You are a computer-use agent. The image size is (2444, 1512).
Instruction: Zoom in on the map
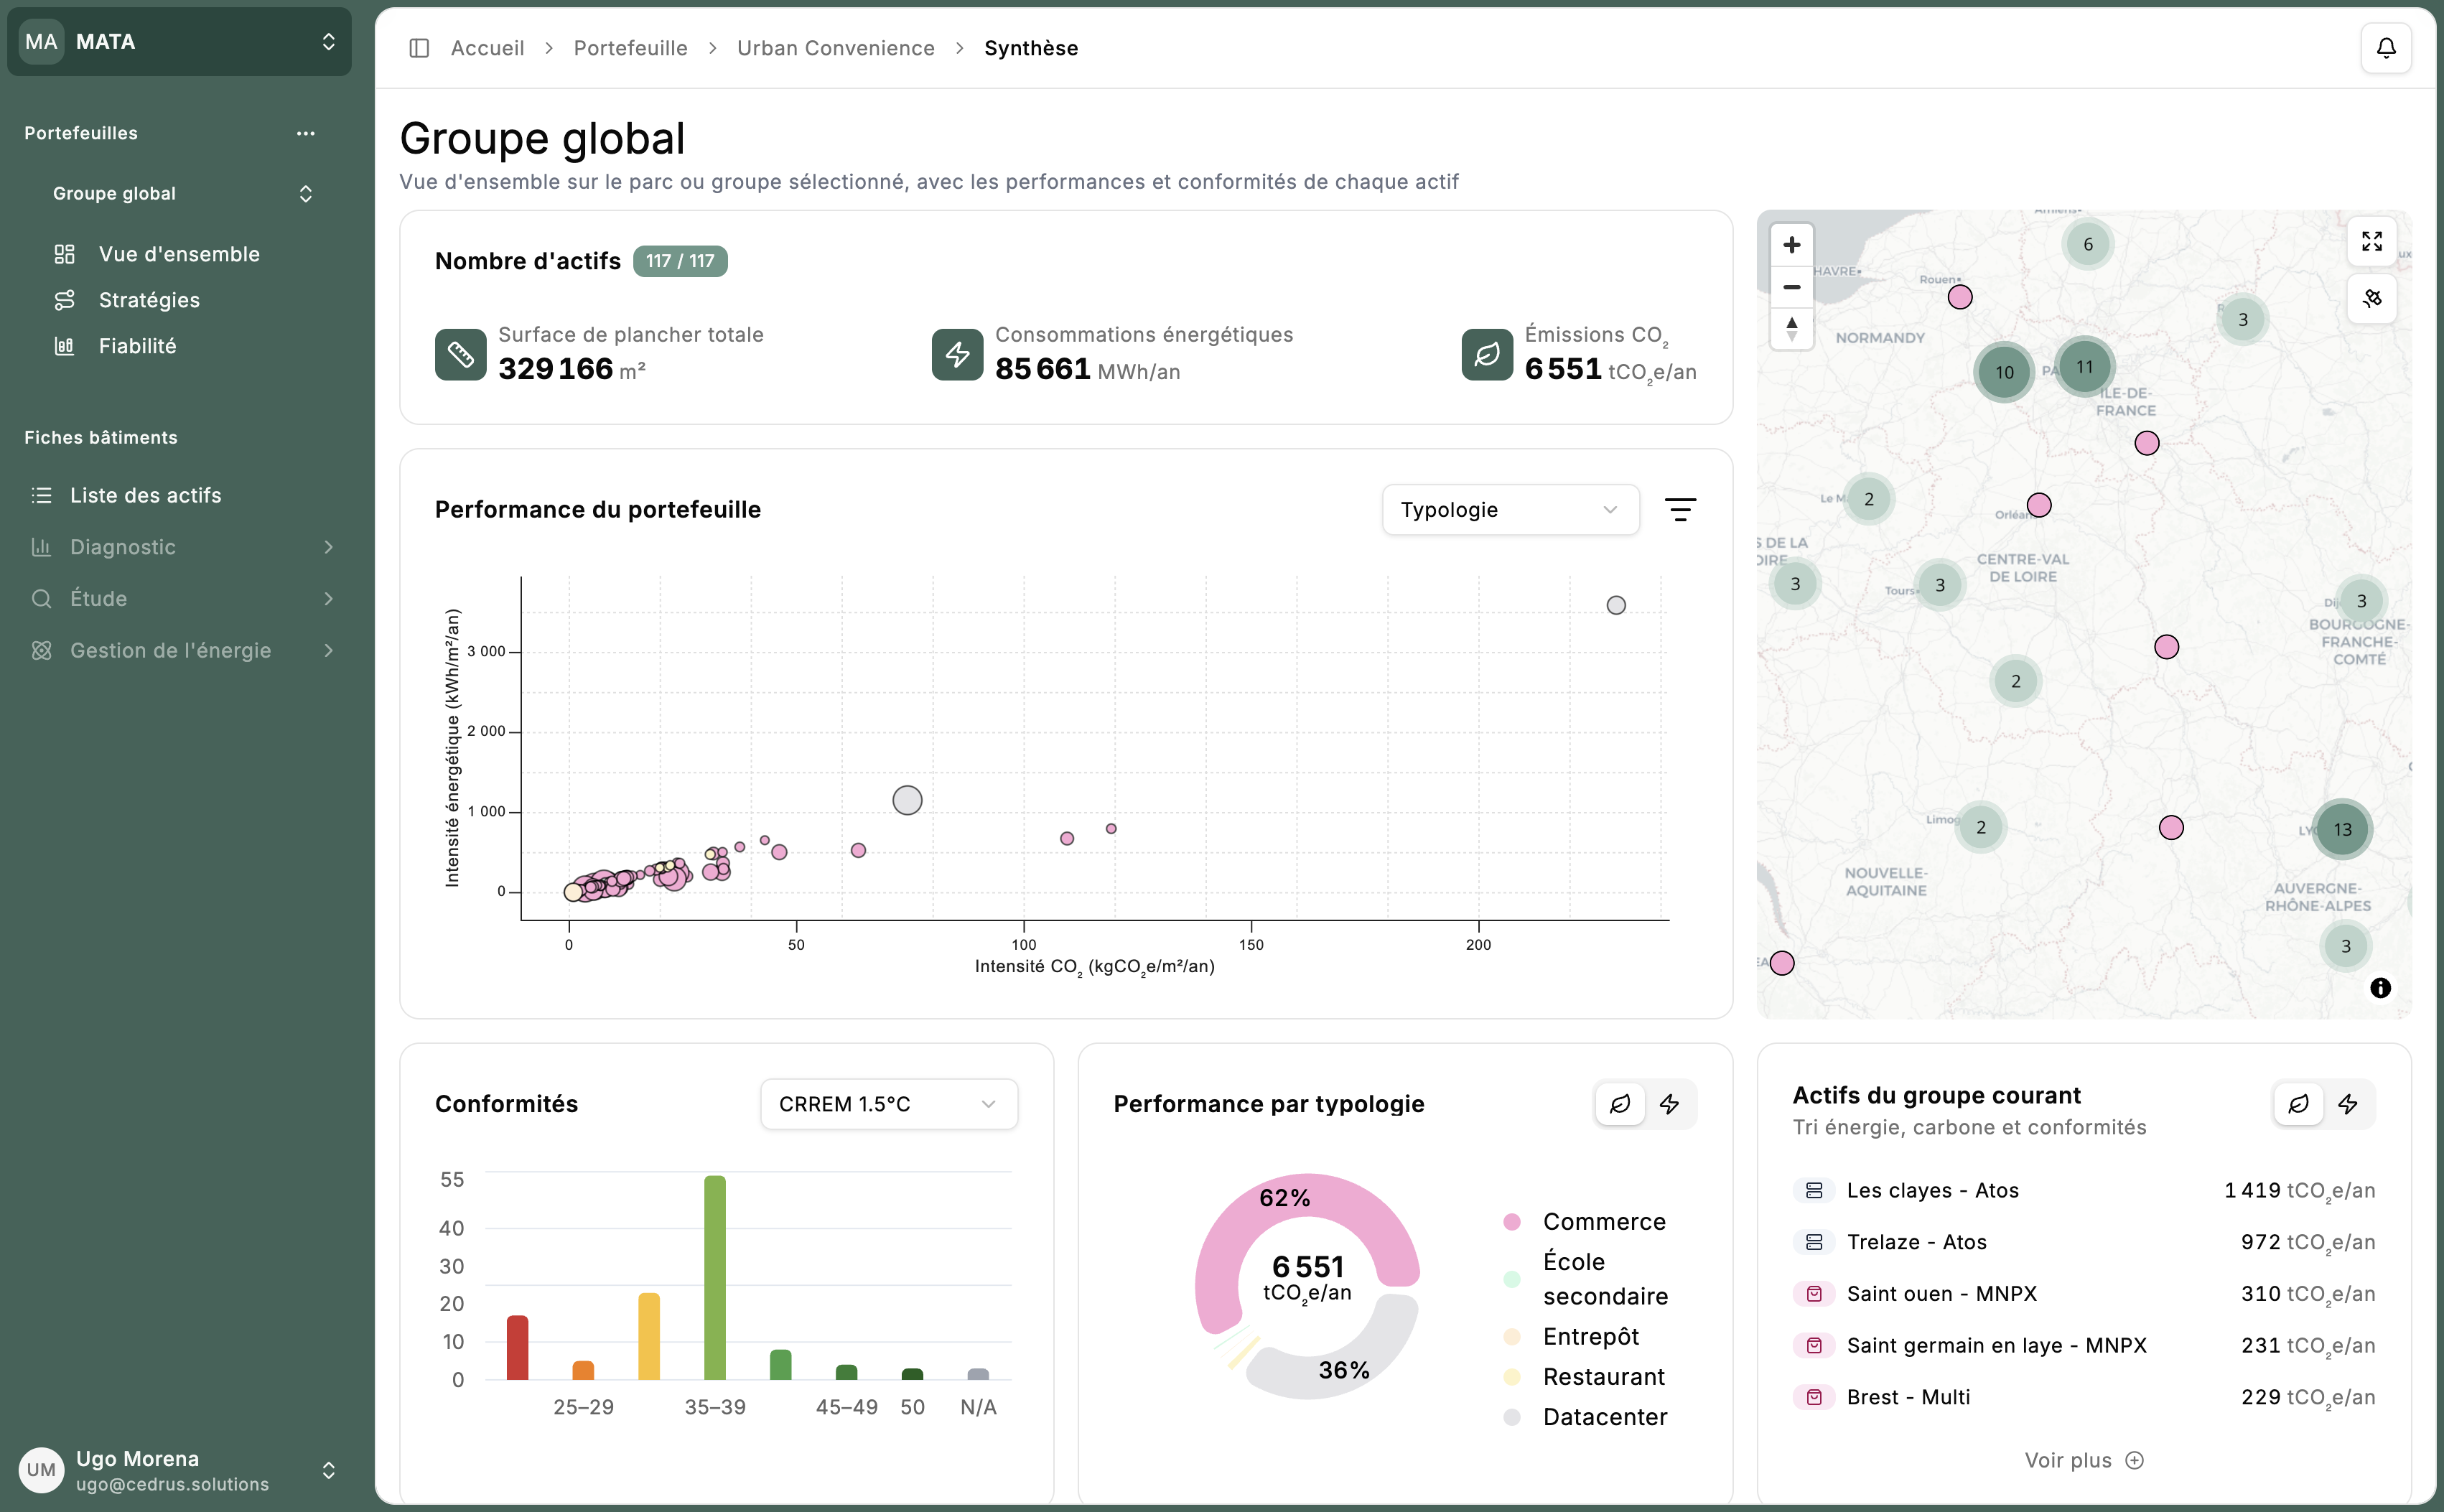[x=1791, y=245]
